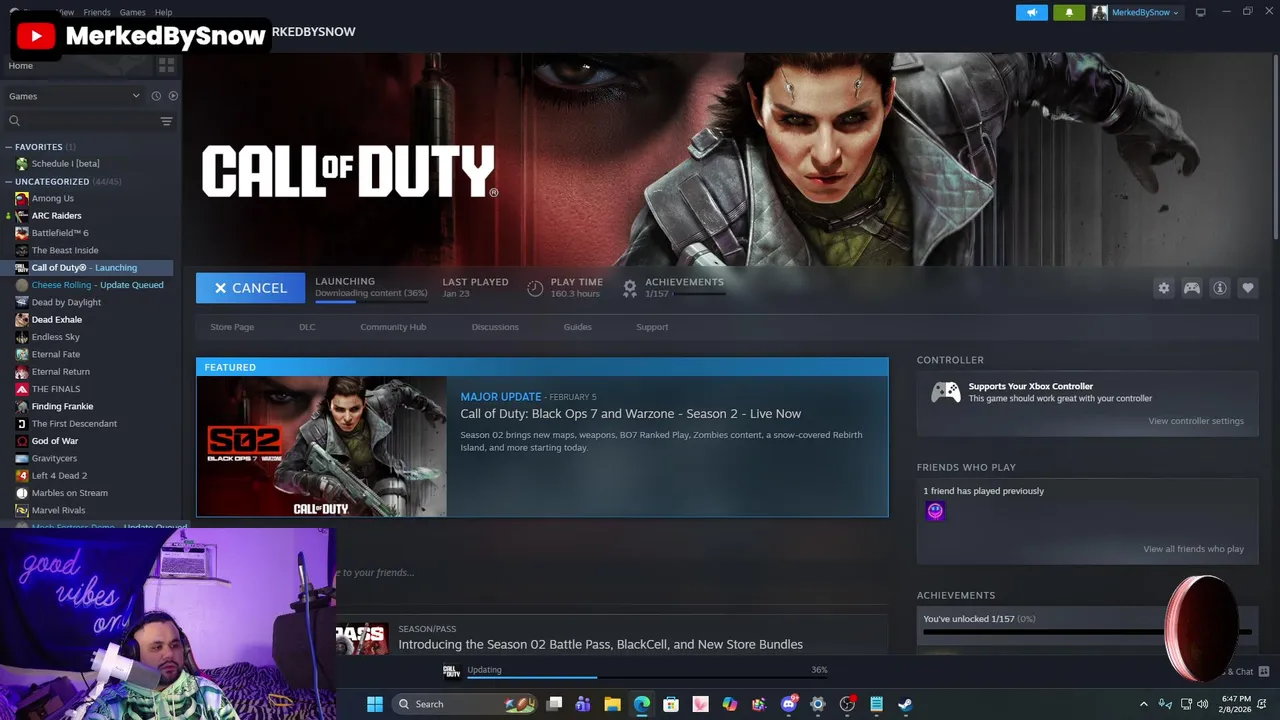Open Microsoft Store from the taskbar

click(671, 704)
